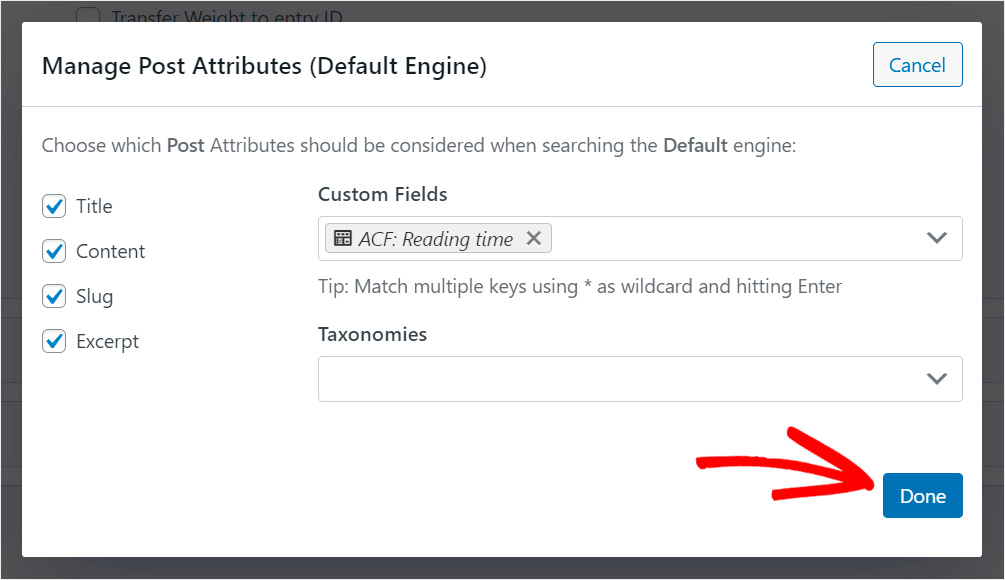Uncheck the Excerpt checkbox
1005x580 pixels.
(54, 341)
